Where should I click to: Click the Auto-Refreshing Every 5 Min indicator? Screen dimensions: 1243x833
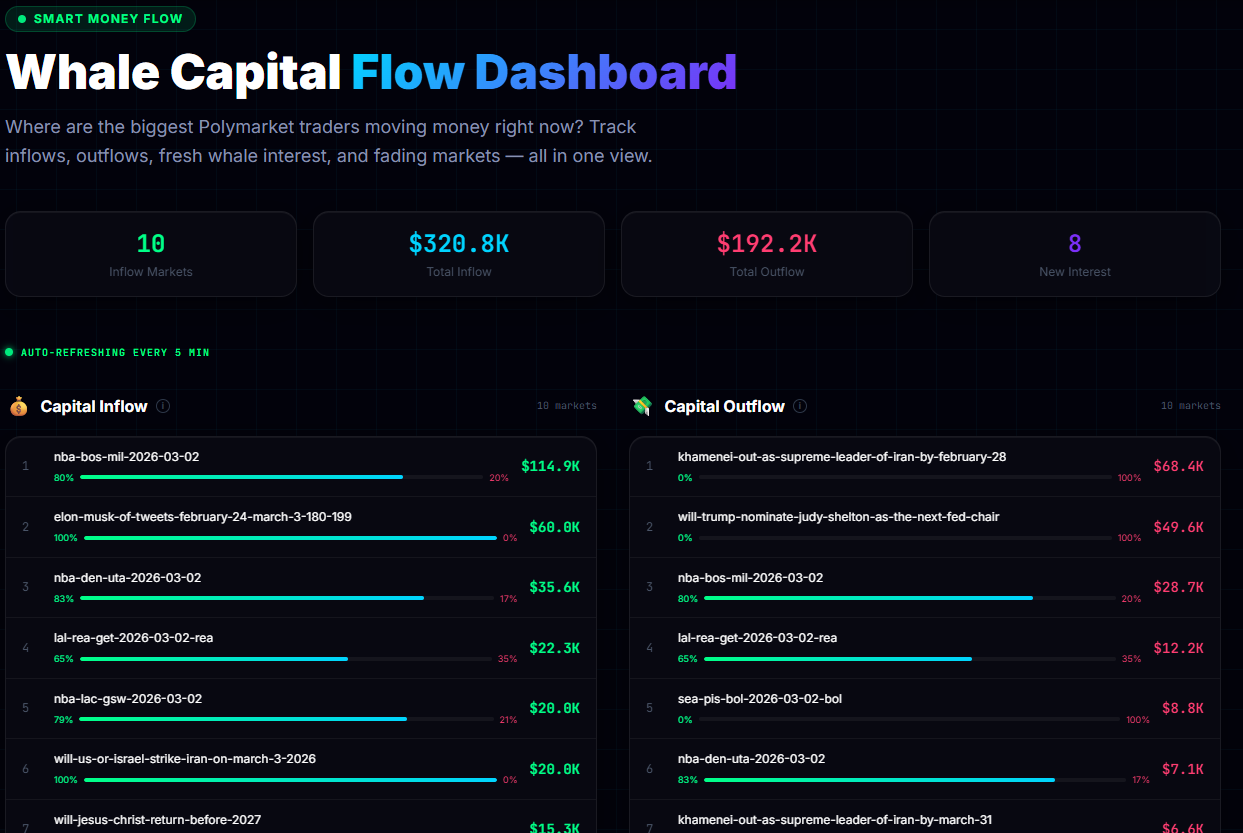click(108, 353)
